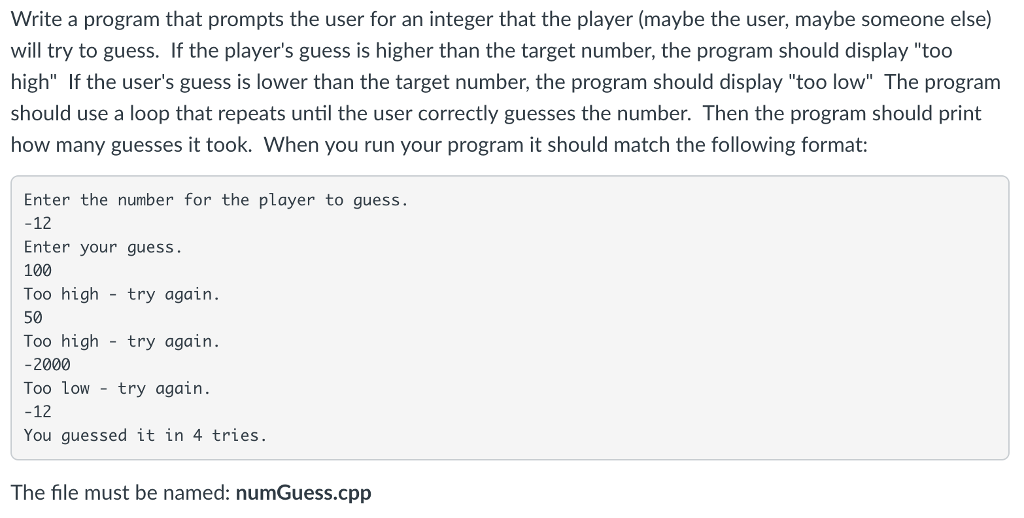Click the 'Too low - try again.' line
The image size is (1024, 518).
[118, 389]
